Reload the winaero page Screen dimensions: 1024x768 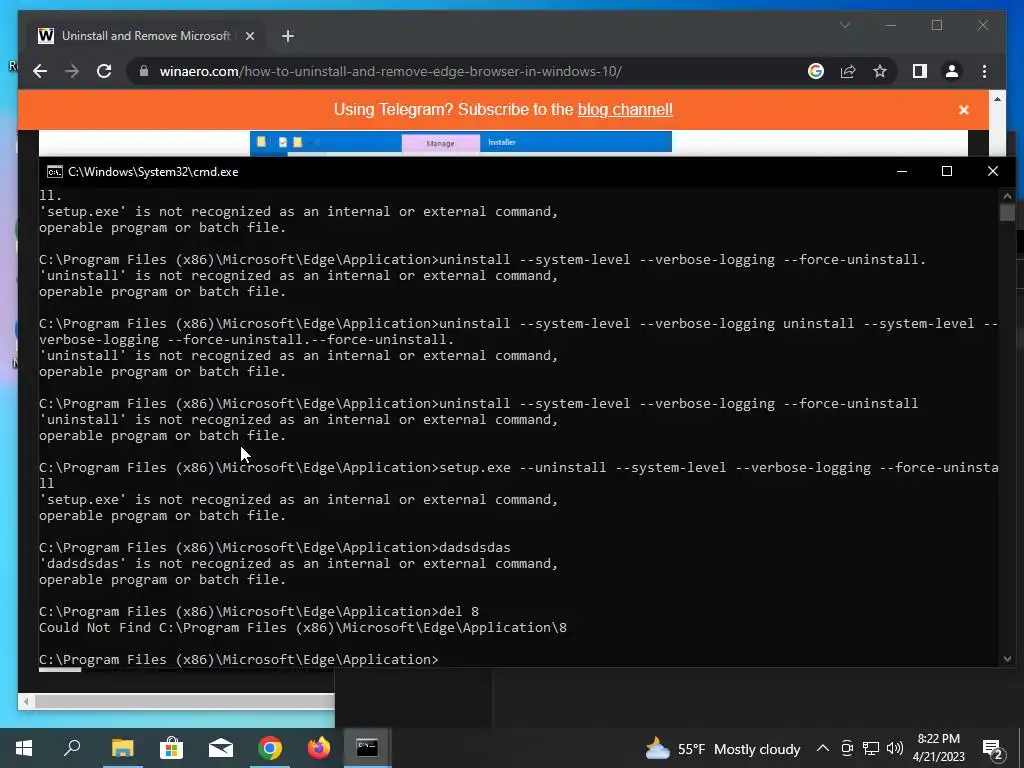click(104, 71)
